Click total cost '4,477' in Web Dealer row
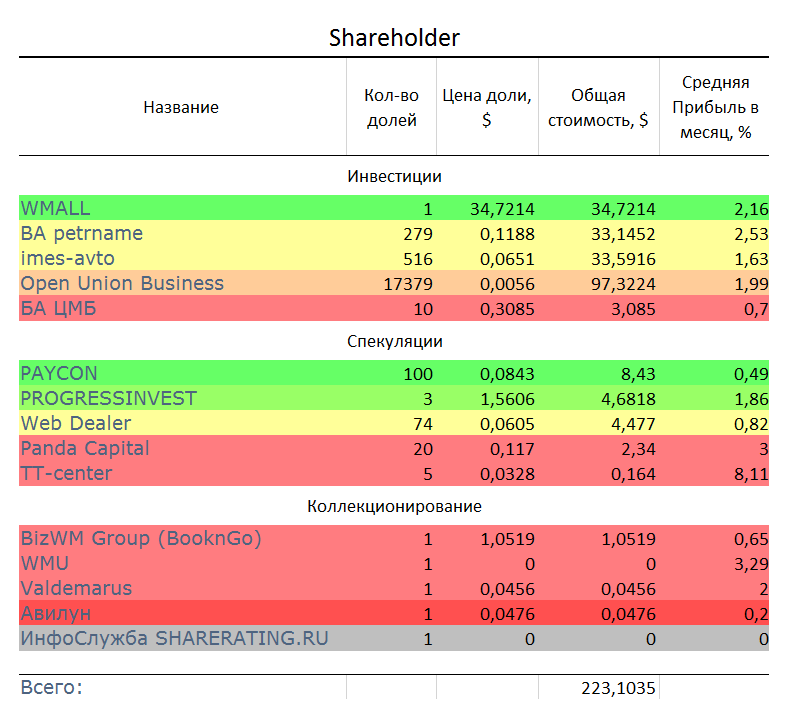790x718 pixels. [633, 424]
